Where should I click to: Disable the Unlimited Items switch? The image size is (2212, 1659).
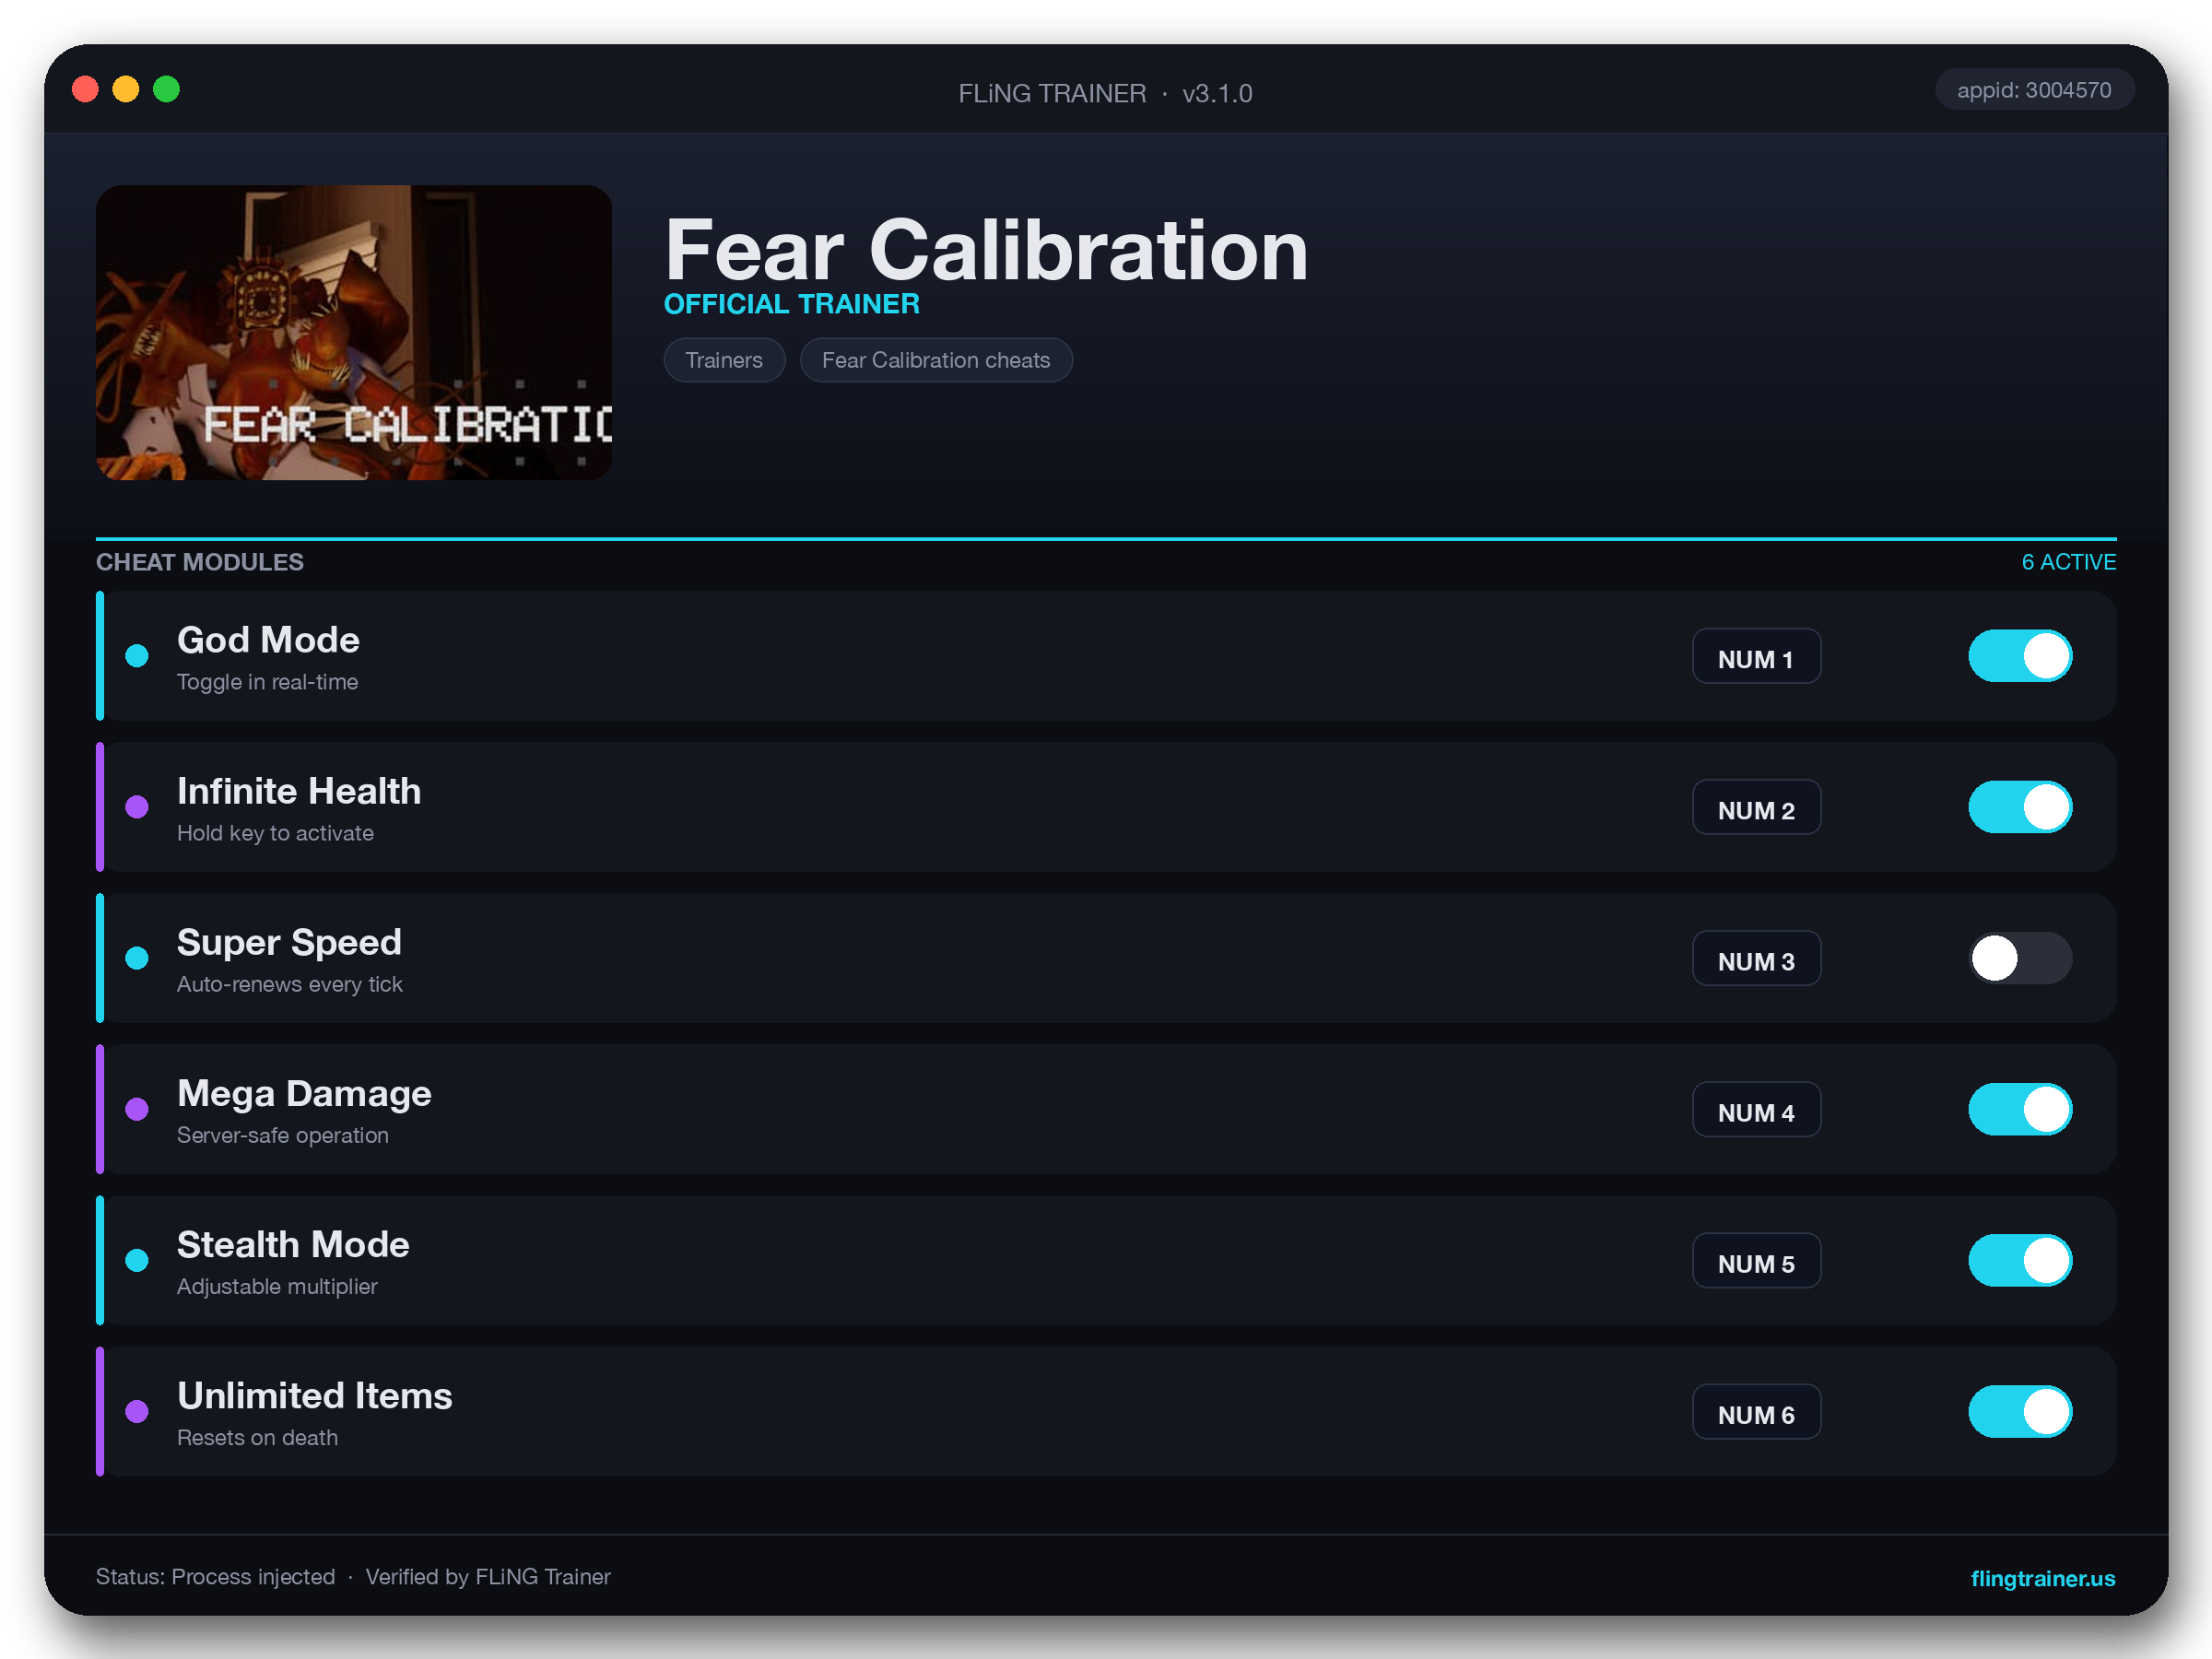coord(2020,1411)
